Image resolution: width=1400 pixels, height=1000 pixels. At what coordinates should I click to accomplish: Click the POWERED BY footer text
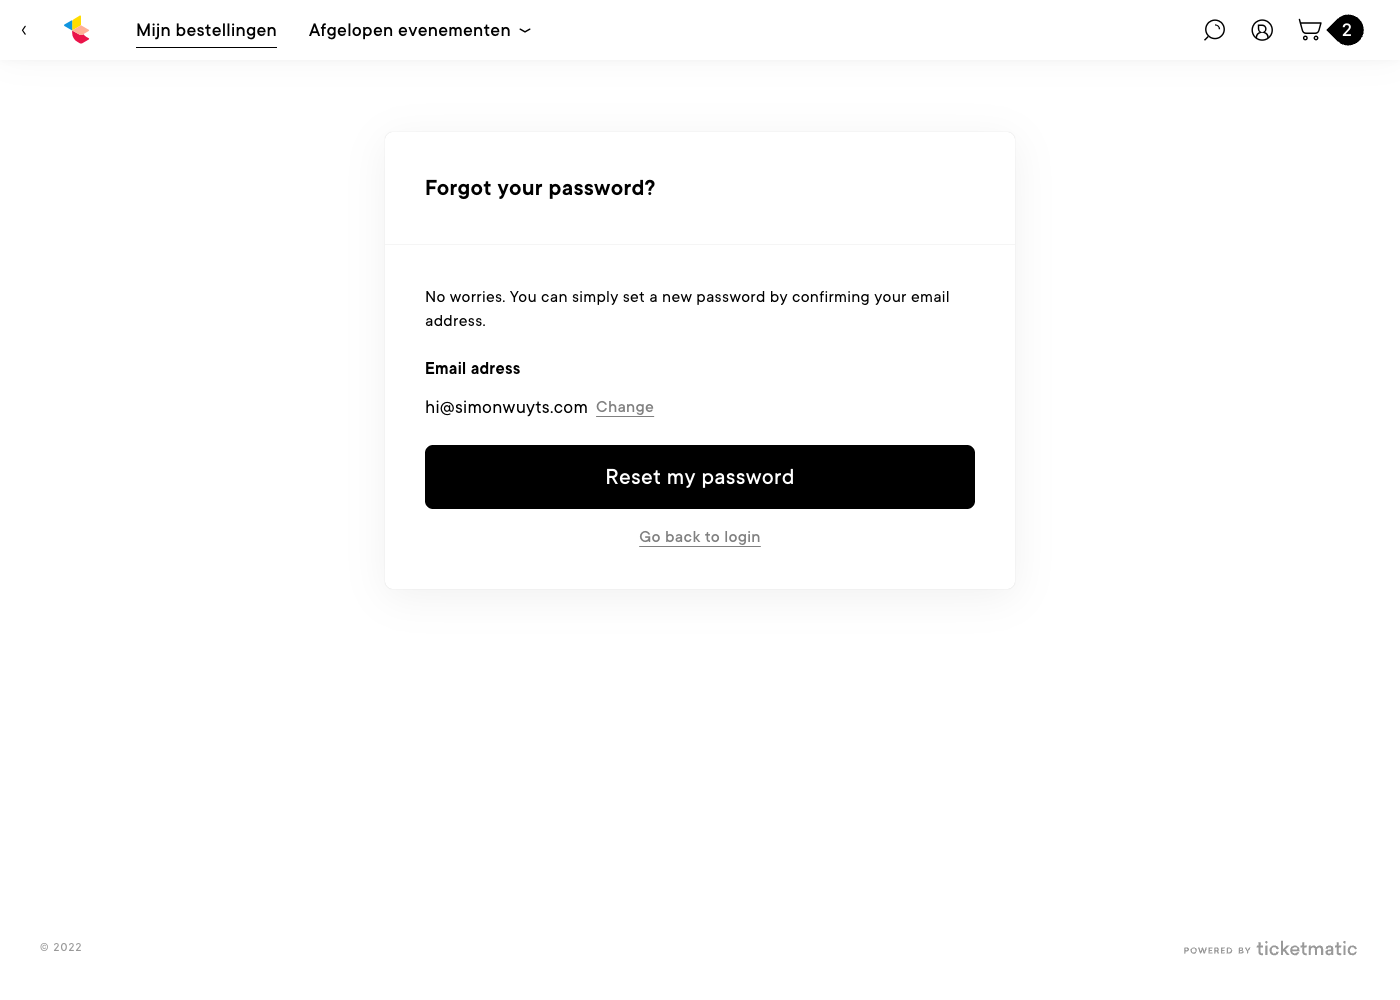(x=1217, y=950)
